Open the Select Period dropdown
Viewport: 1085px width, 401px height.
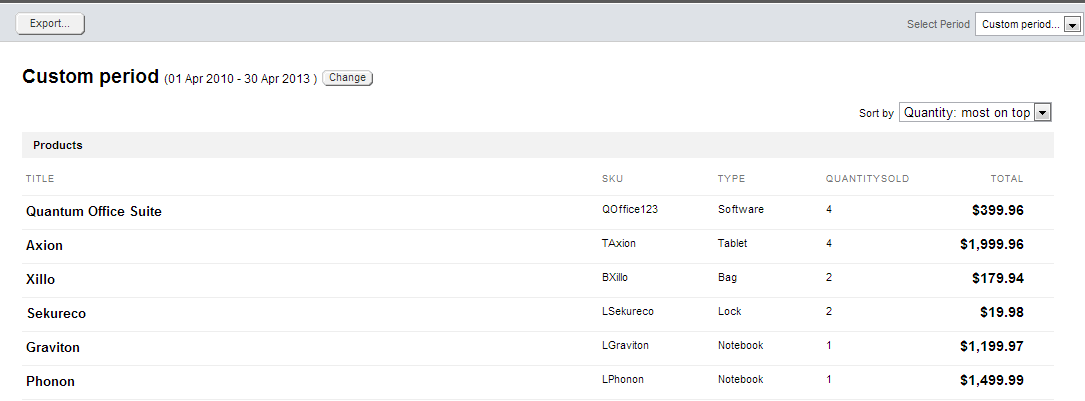pyautogui.click(x=1027, y=24)
